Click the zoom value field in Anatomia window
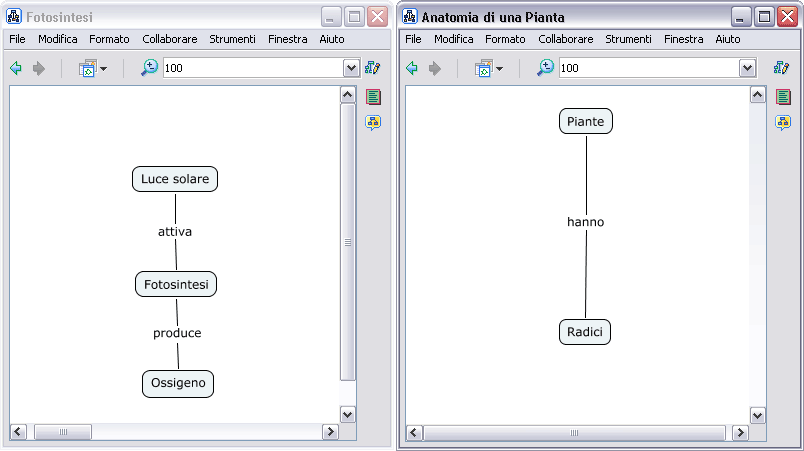Screen dimensions: 804x451 point(647,68)
